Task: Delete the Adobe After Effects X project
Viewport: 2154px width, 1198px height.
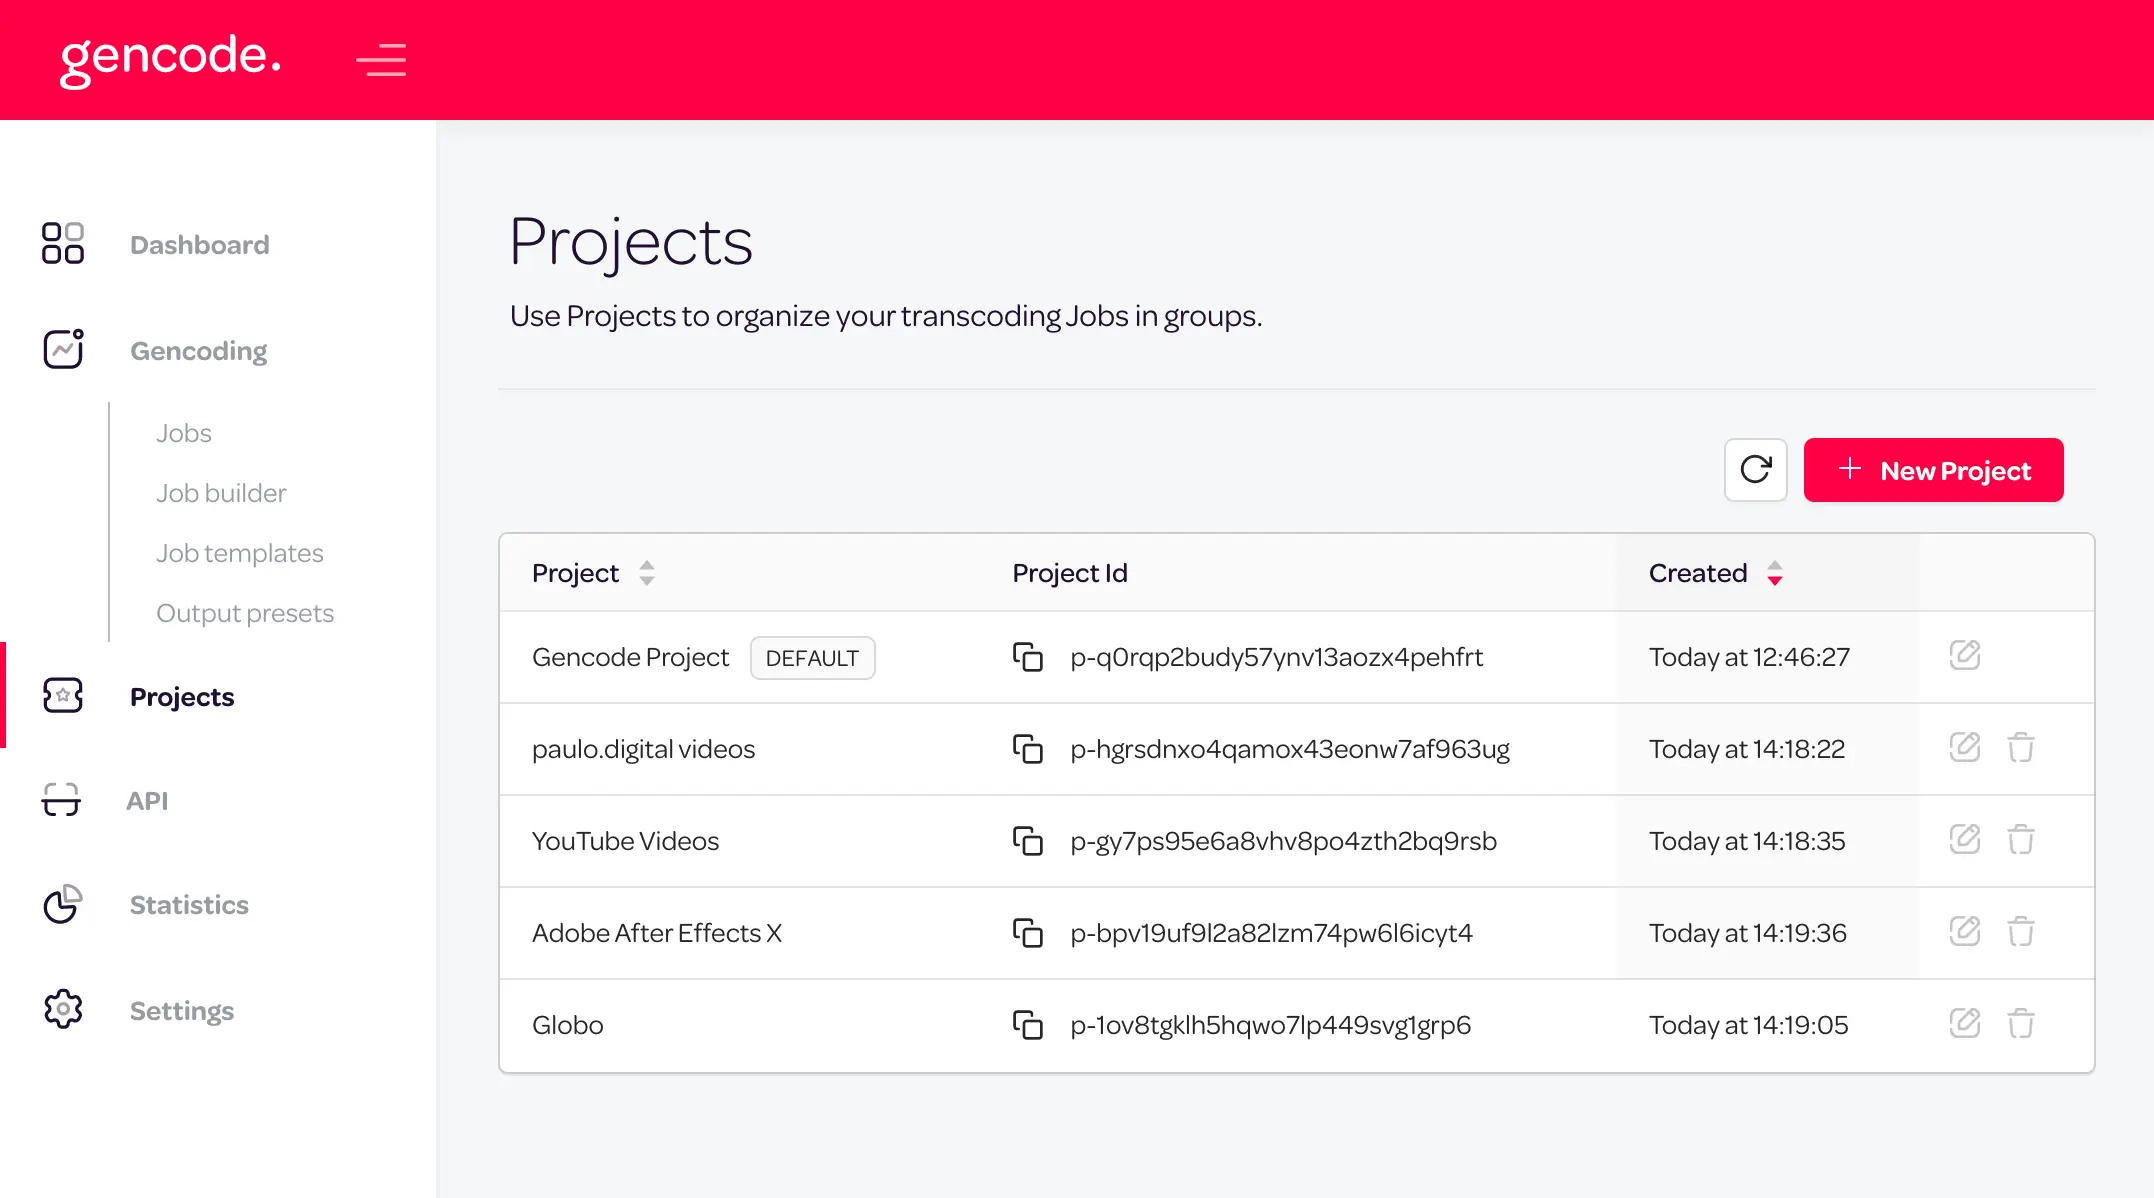Action: click(2020, 932)
